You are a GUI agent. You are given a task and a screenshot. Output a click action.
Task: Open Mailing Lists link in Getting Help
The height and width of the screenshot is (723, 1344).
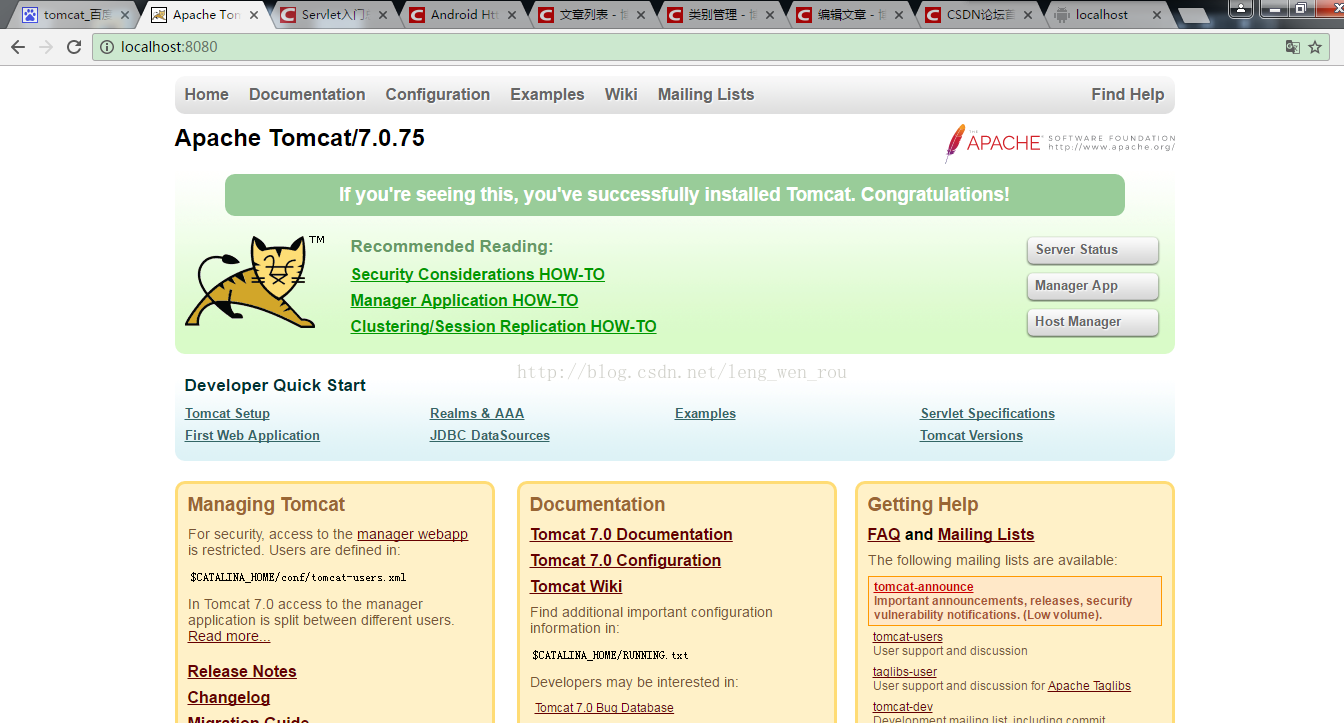(x=986, y=534)
